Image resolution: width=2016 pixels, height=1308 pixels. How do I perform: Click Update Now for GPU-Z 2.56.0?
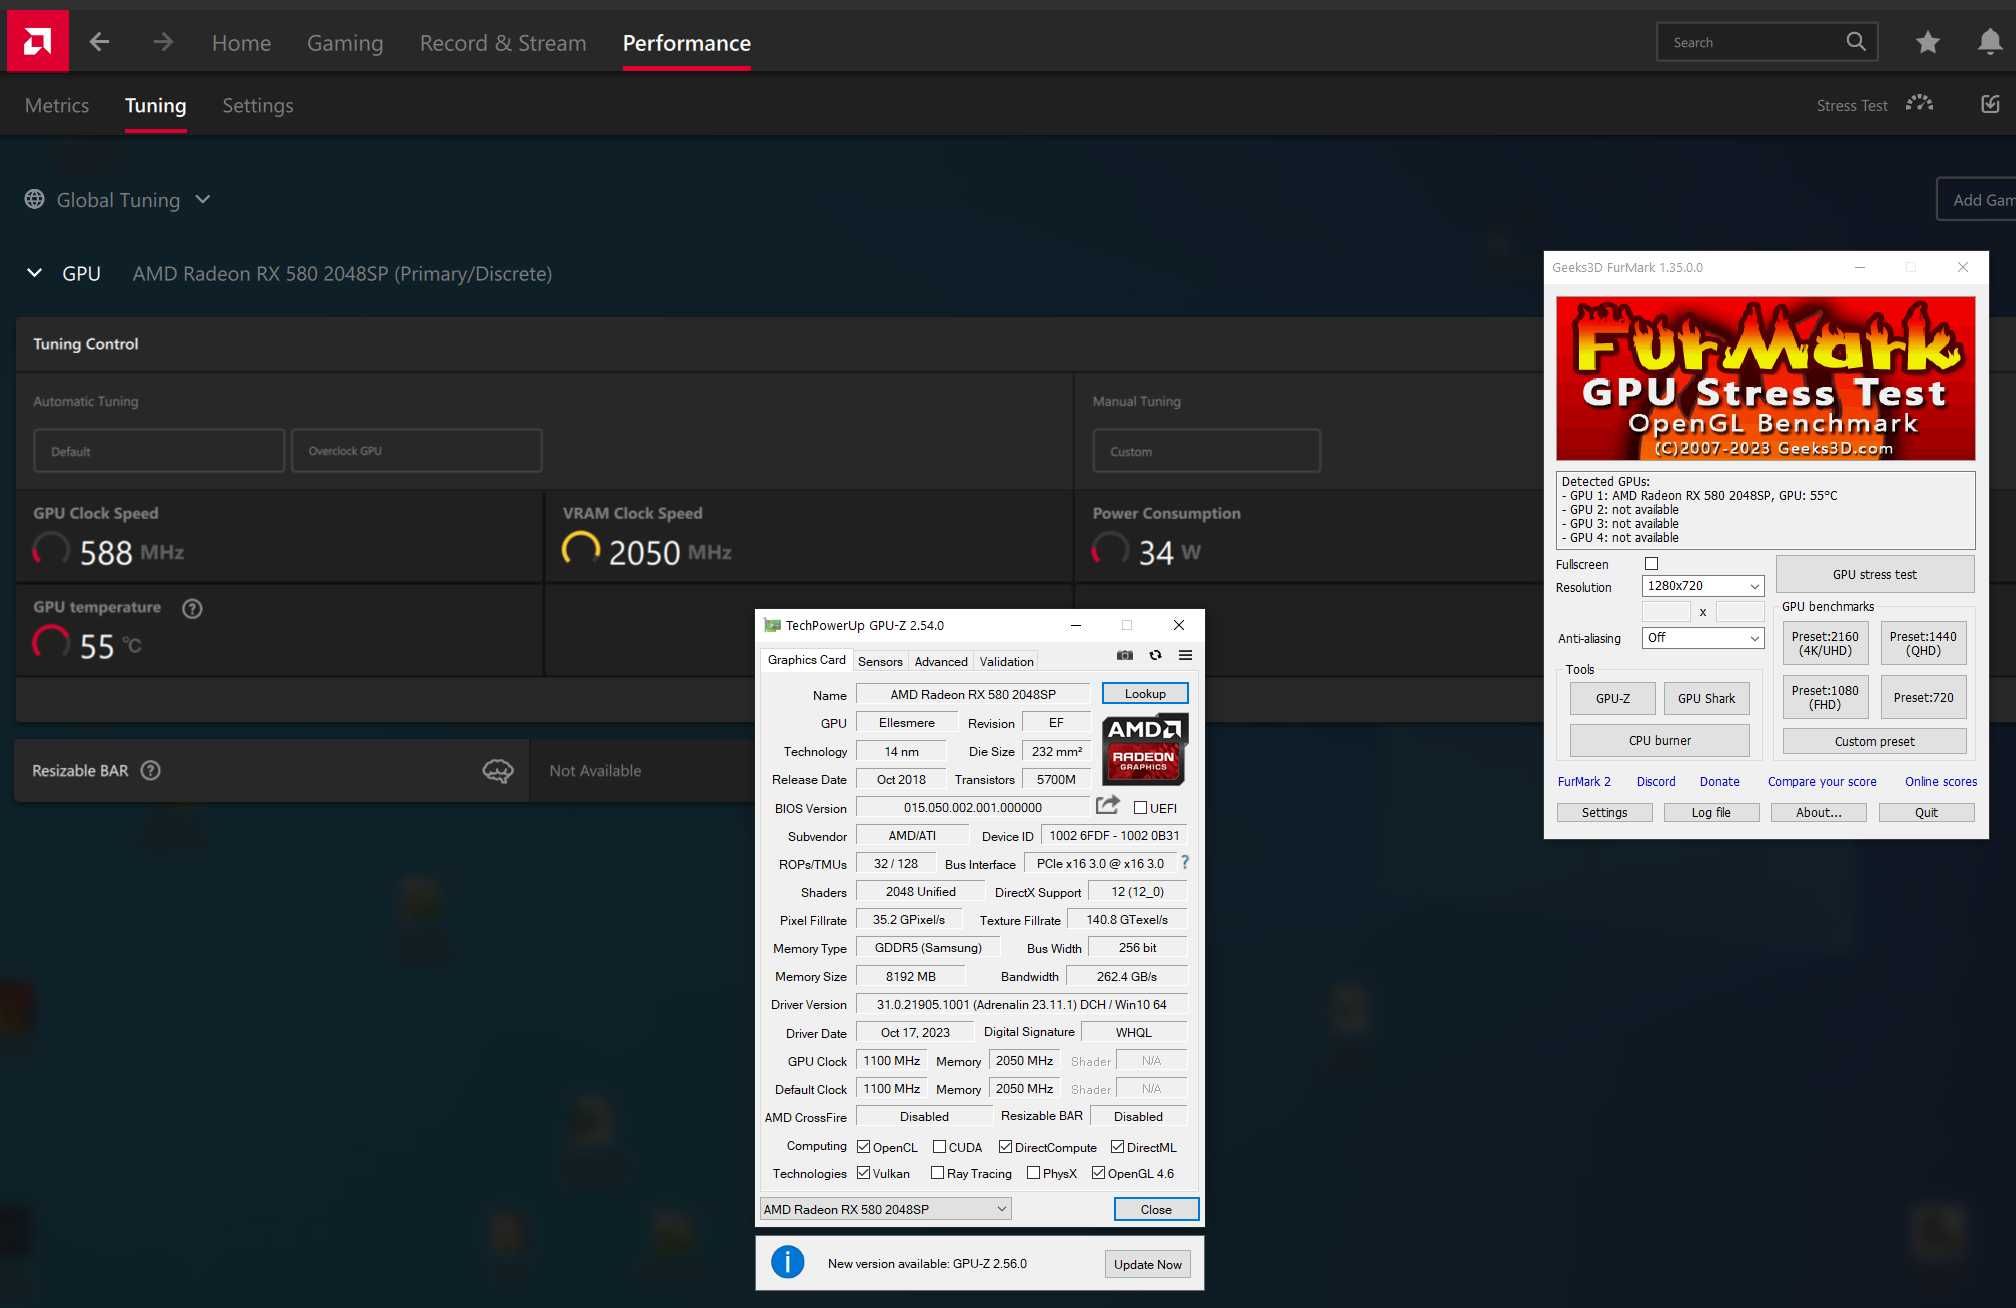coord(1146,1262)
